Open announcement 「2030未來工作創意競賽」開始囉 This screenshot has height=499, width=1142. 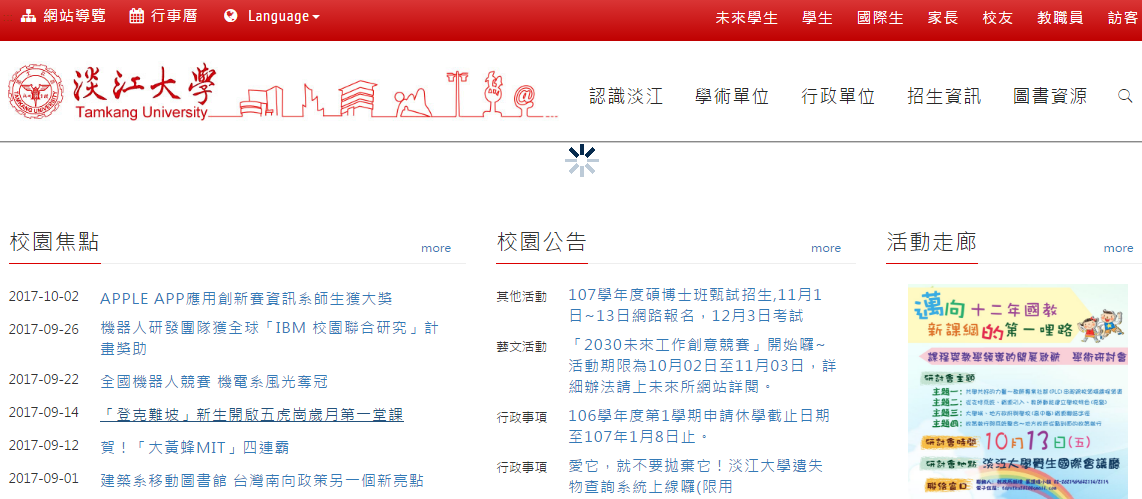702,364
